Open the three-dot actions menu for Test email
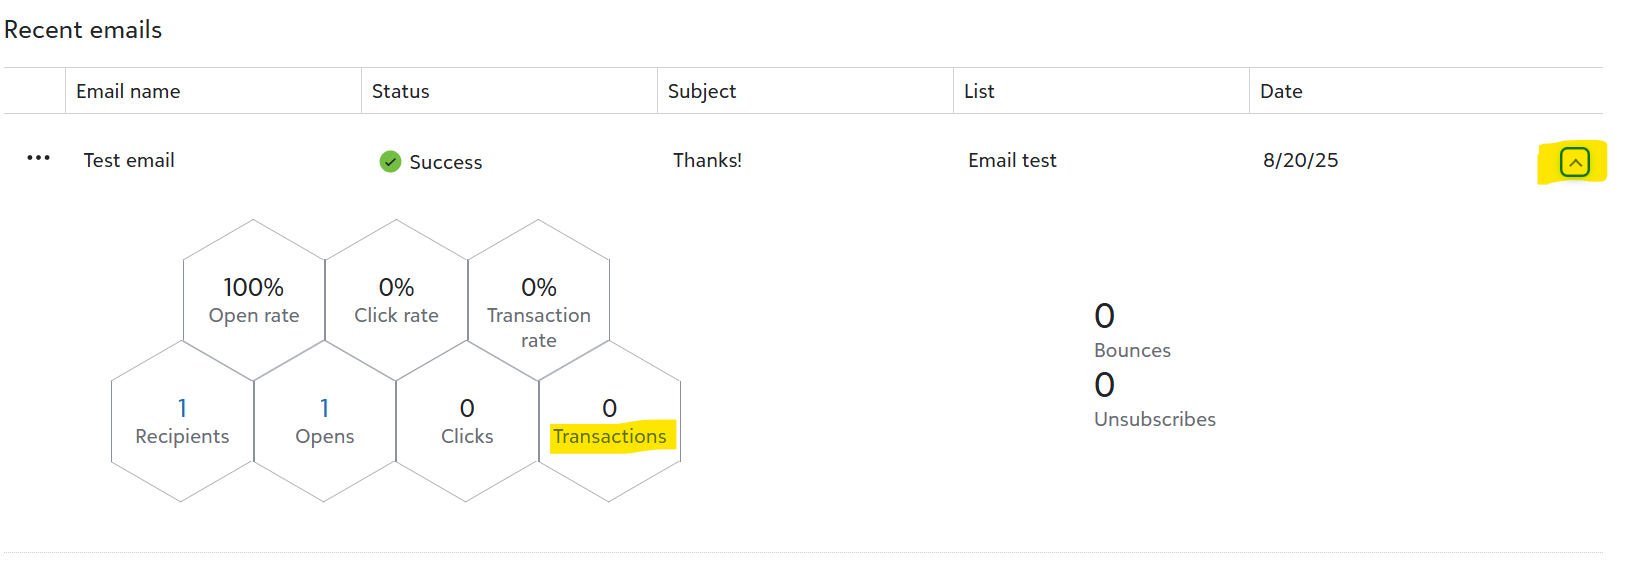The height and width of the screenshot is (575, 1635). click(38, 159)
